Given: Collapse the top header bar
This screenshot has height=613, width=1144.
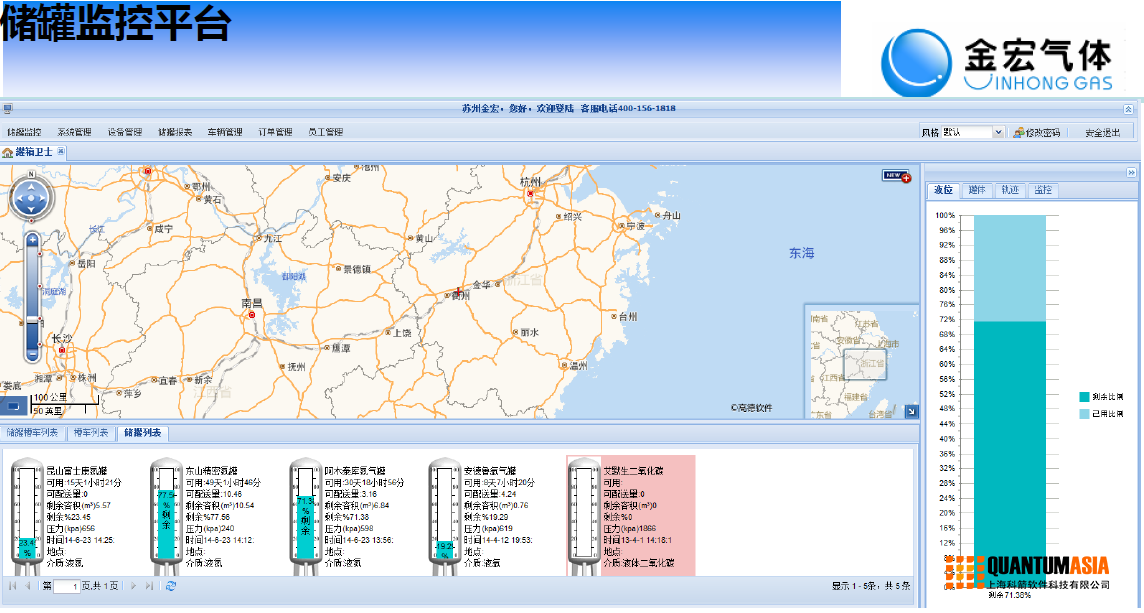Looking at the screenshot, I should pyautogui.click(x=1129, y=109).
